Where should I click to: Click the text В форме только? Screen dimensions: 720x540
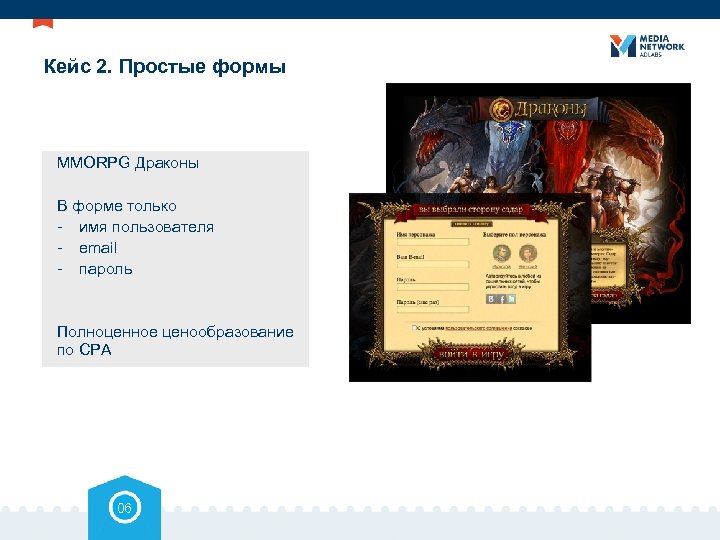point(117,206)
